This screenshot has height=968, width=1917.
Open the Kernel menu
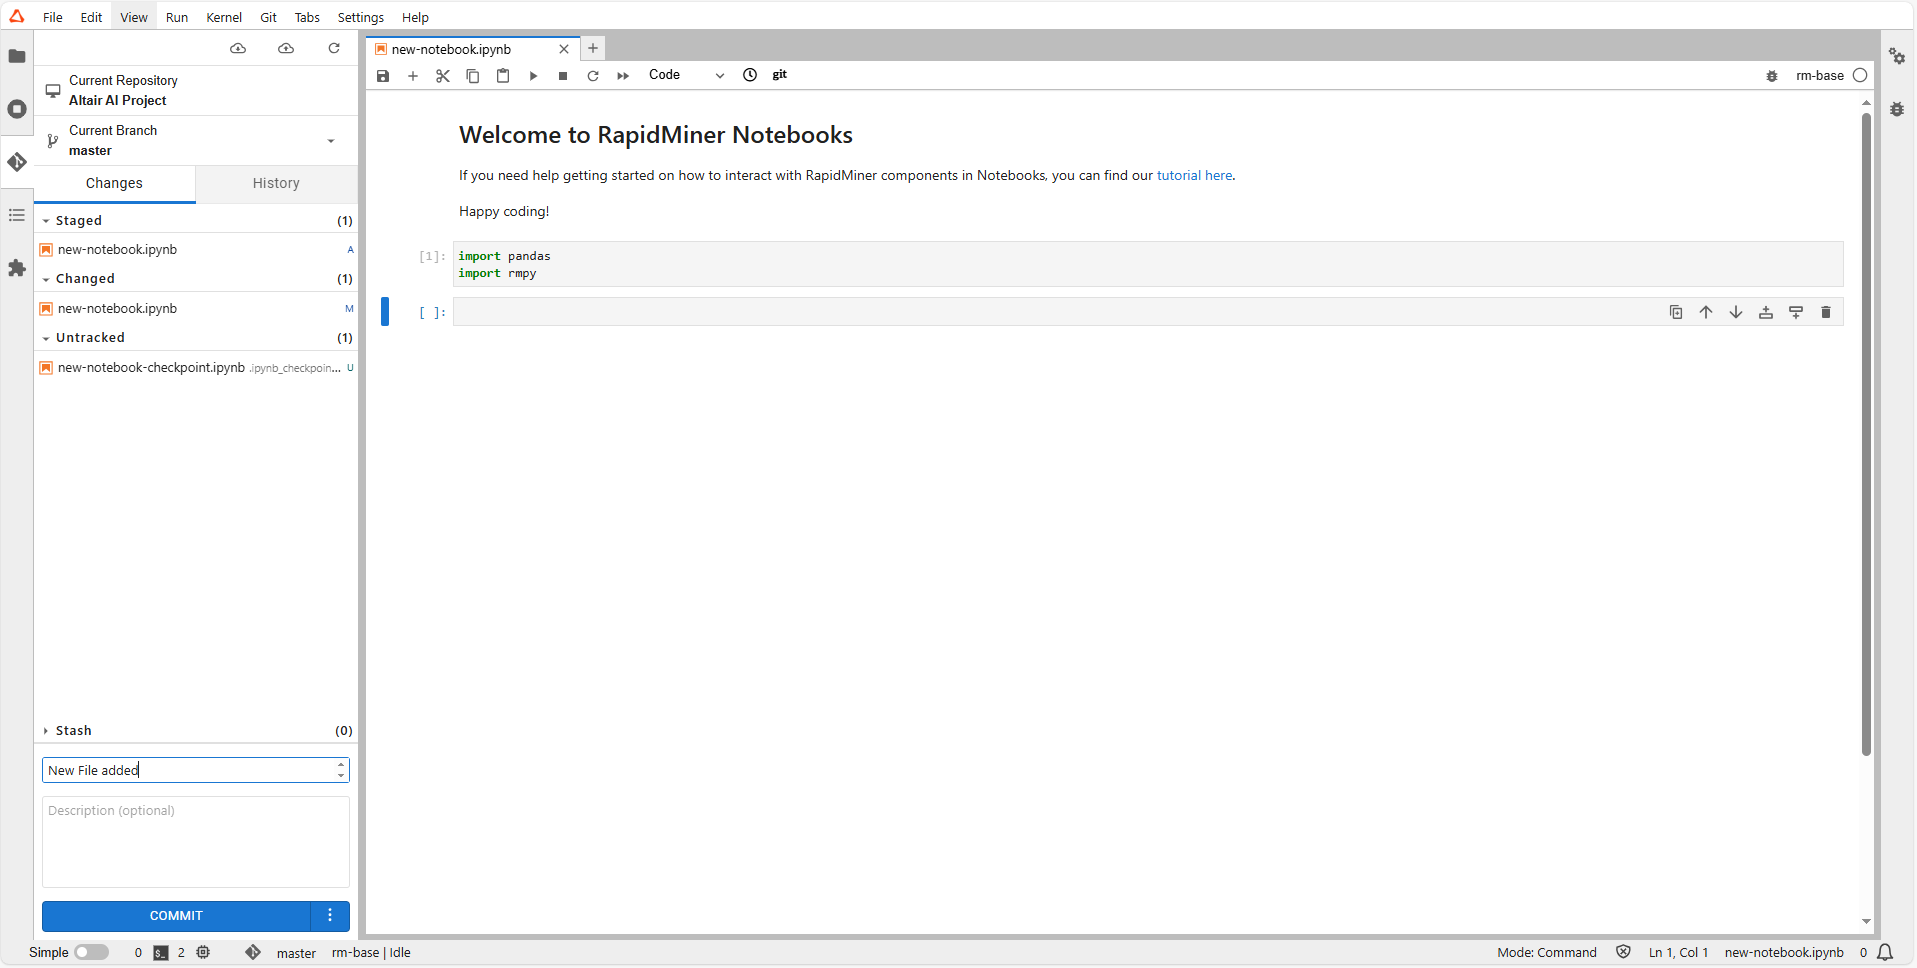click(224, 17)
